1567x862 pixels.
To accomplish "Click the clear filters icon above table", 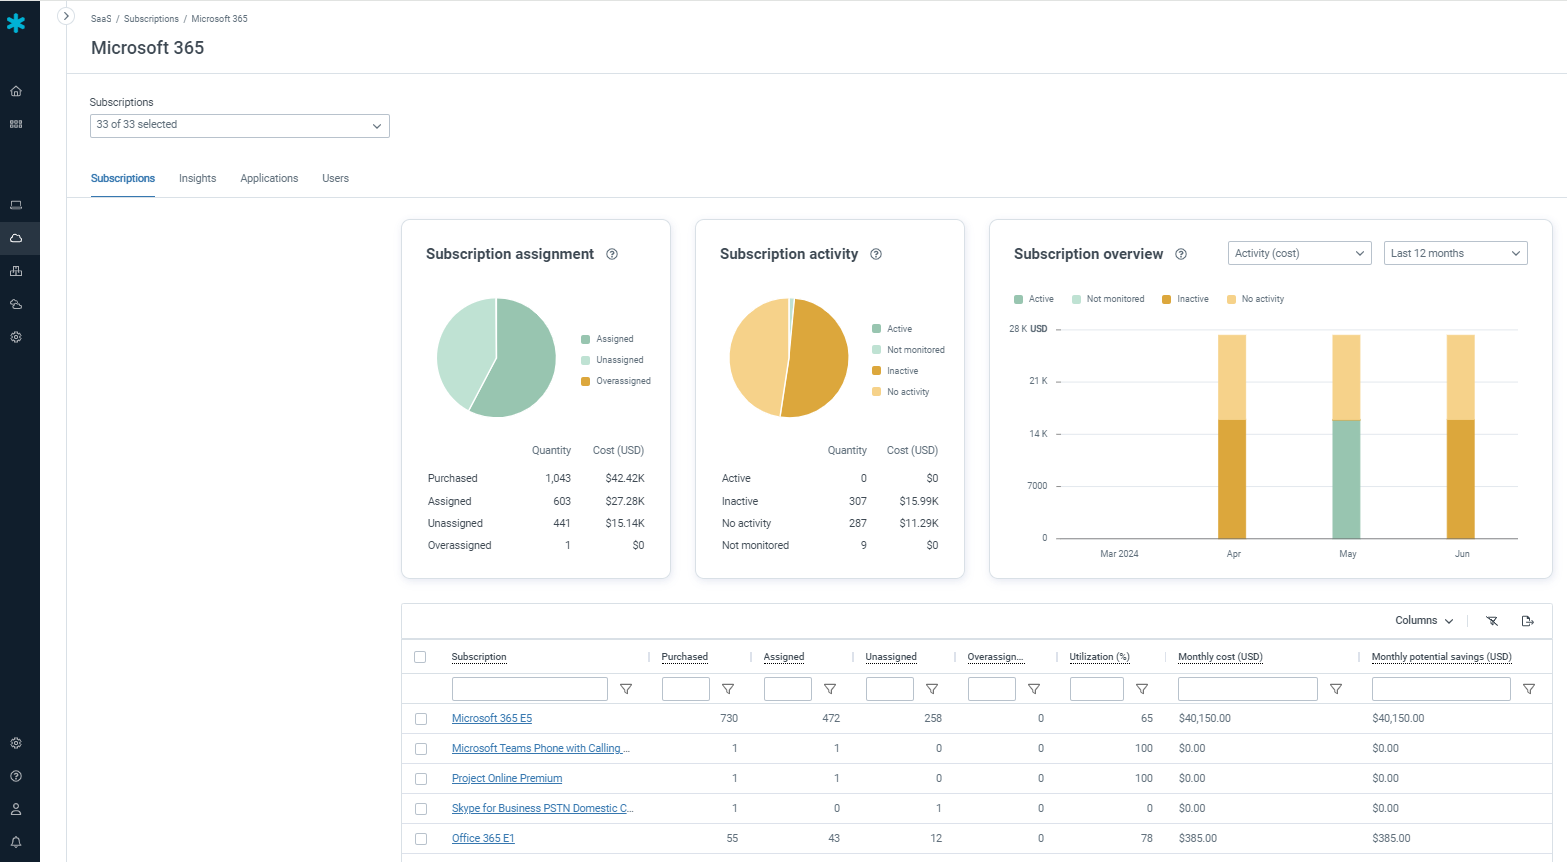I will [1492, 621].
